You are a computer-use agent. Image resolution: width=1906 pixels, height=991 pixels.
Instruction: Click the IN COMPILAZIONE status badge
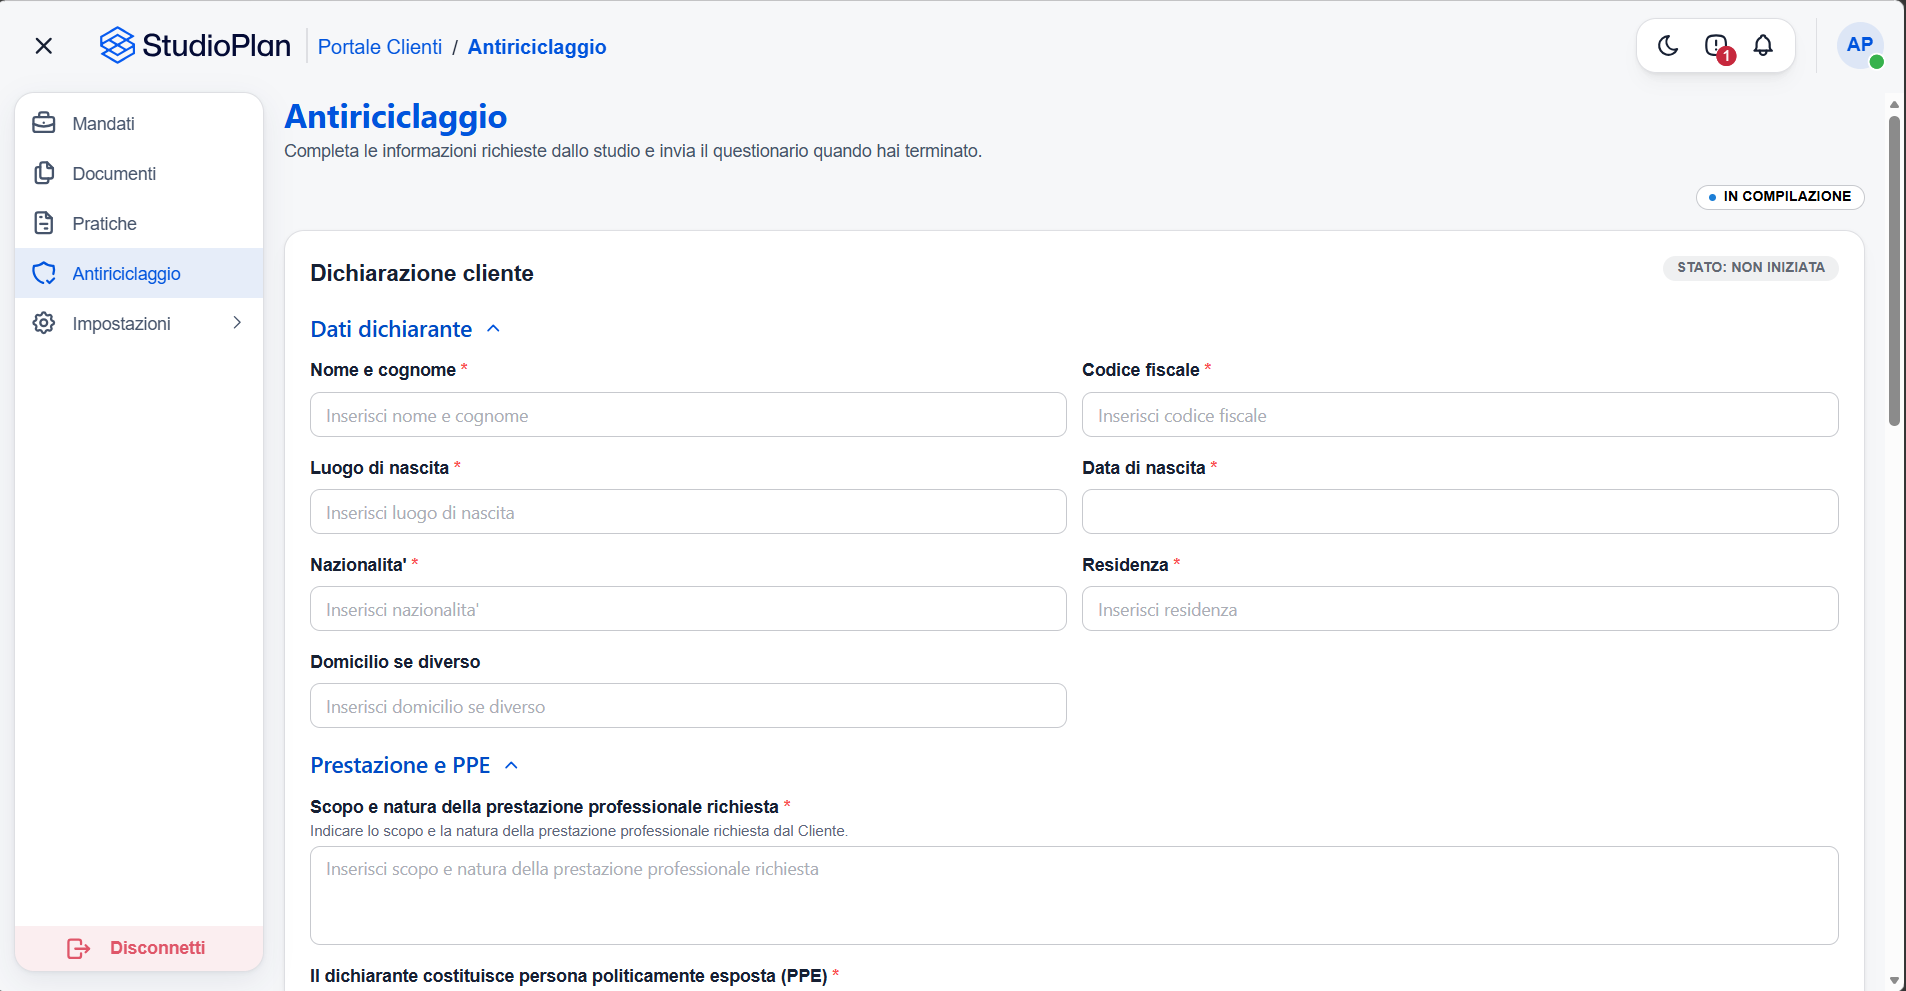(x=1780, y=197)
